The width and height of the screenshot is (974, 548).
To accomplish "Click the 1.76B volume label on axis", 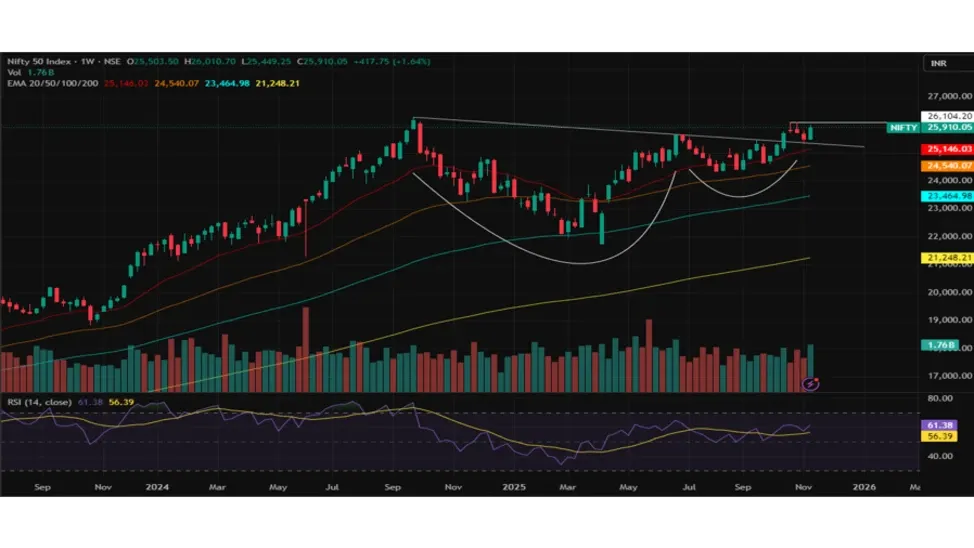I will (x=940, y=346).
